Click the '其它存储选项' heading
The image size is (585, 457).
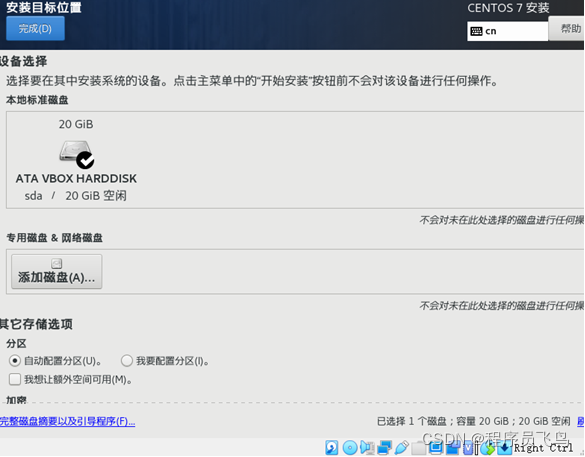(36, 324)
